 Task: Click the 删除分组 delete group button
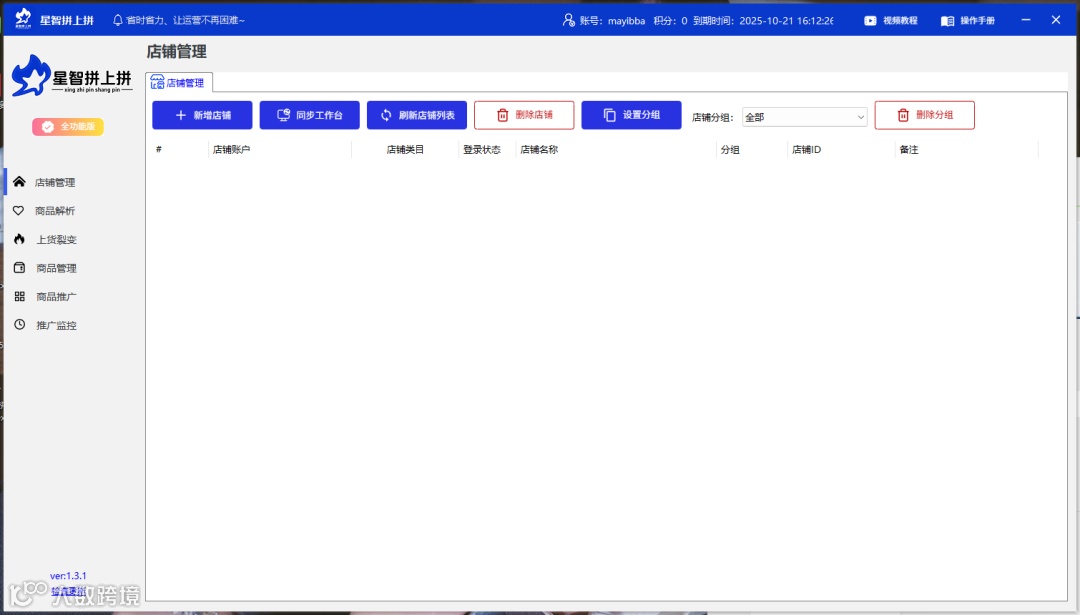coord(924,115)
